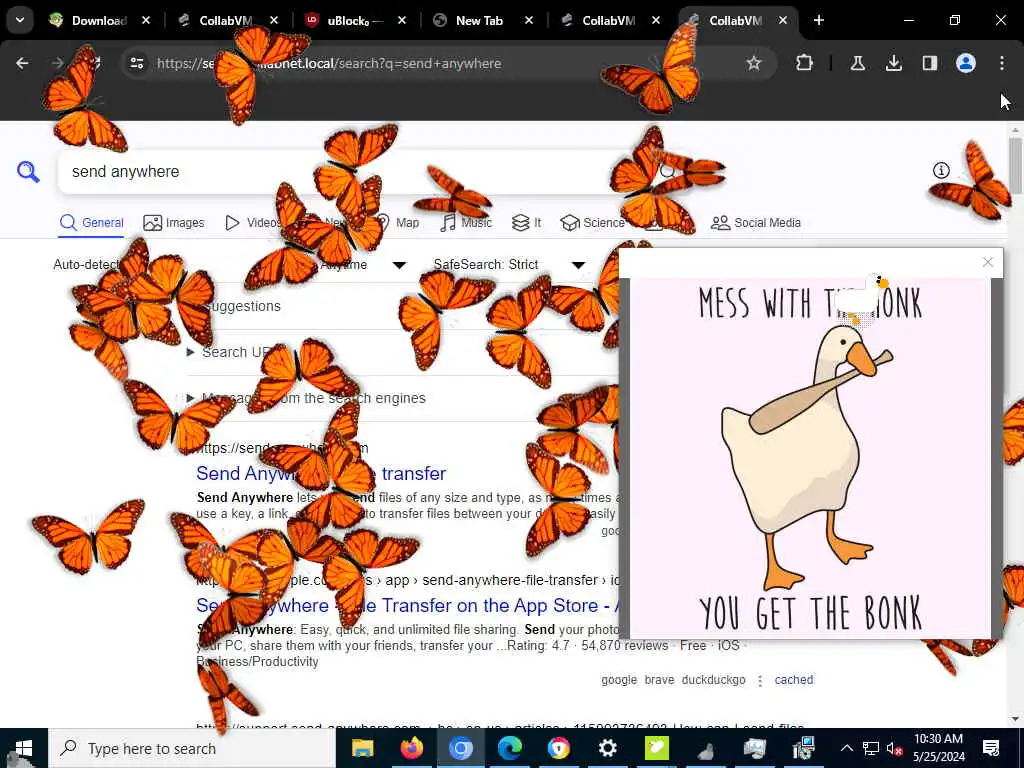The width and height of the screenshot is (1024, 768).
Task: Open the Send Anywhere file transfer result
Action: pyautogui.click(x=321, y=473)
